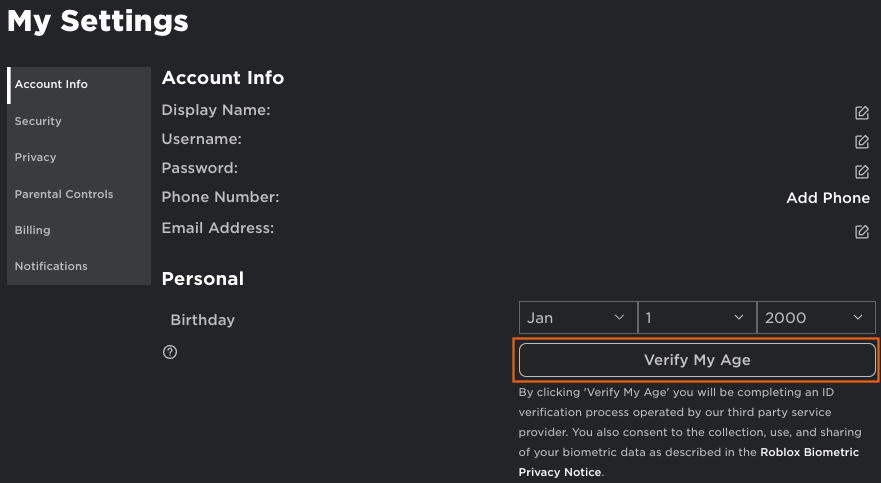Viewport: 881px width, 483px height.
Task: Click the Username edit pencil icon
Action: pos(861,142)
